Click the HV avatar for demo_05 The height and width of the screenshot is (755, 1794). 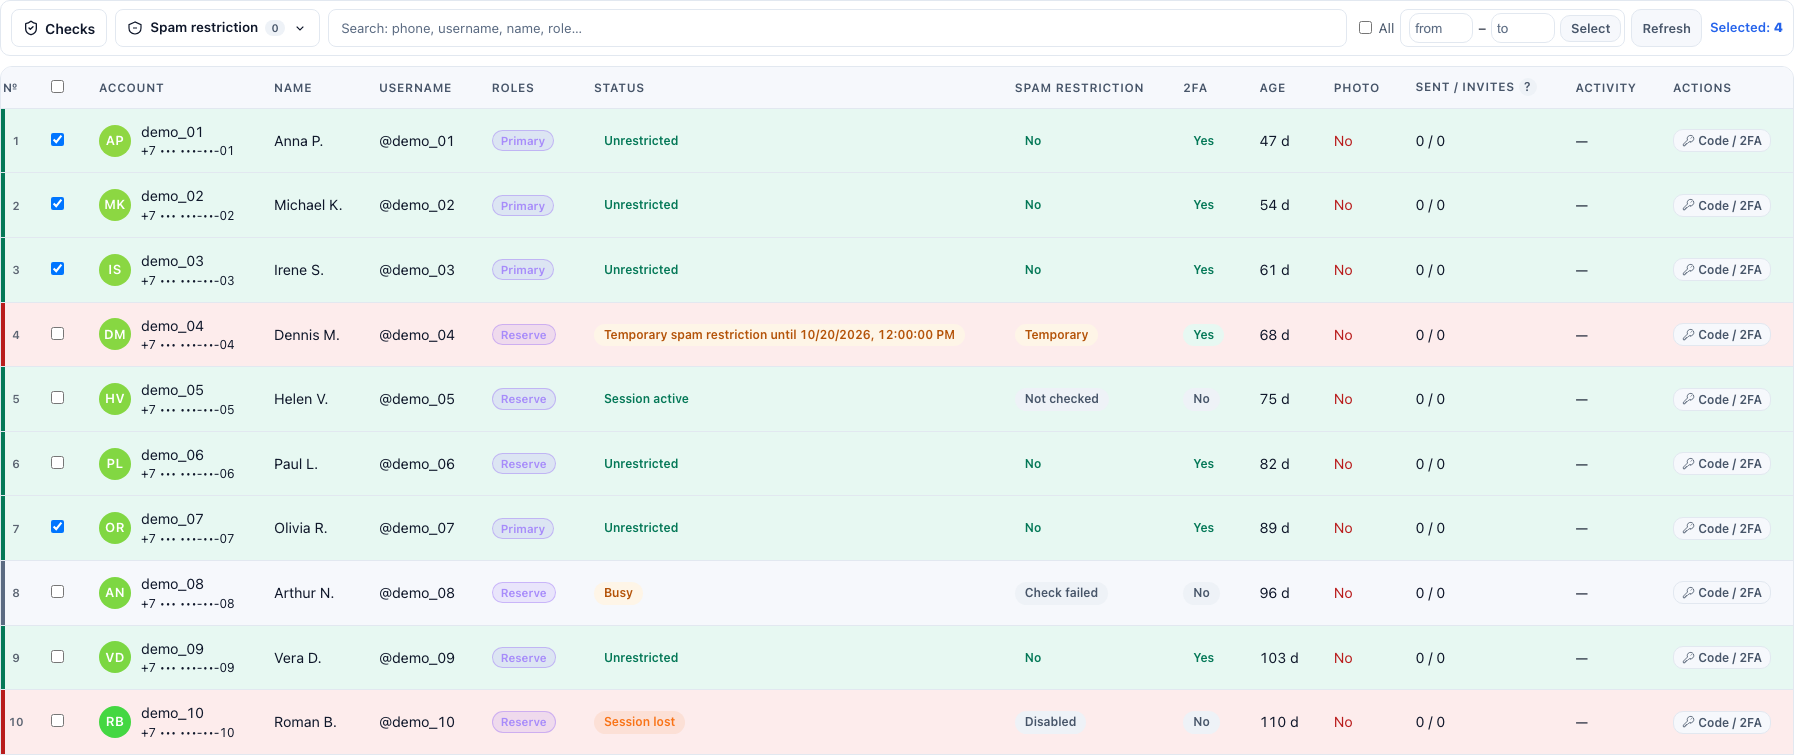pyautogui.click(x=115, y=399)
